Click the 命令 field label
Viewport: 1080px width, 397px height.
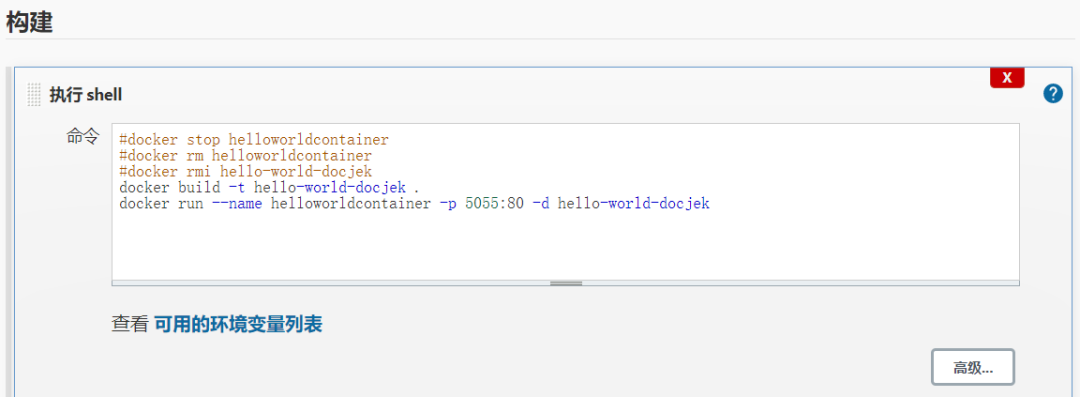click(83, 136)
